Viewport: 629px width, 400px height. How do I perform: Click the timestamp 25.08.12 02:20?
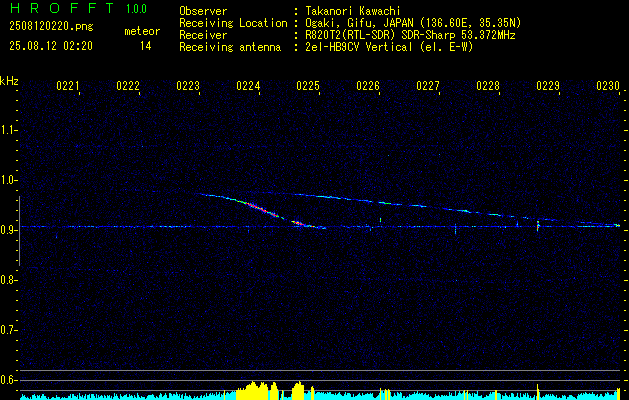pyautogui.click(x=51, y=46)
